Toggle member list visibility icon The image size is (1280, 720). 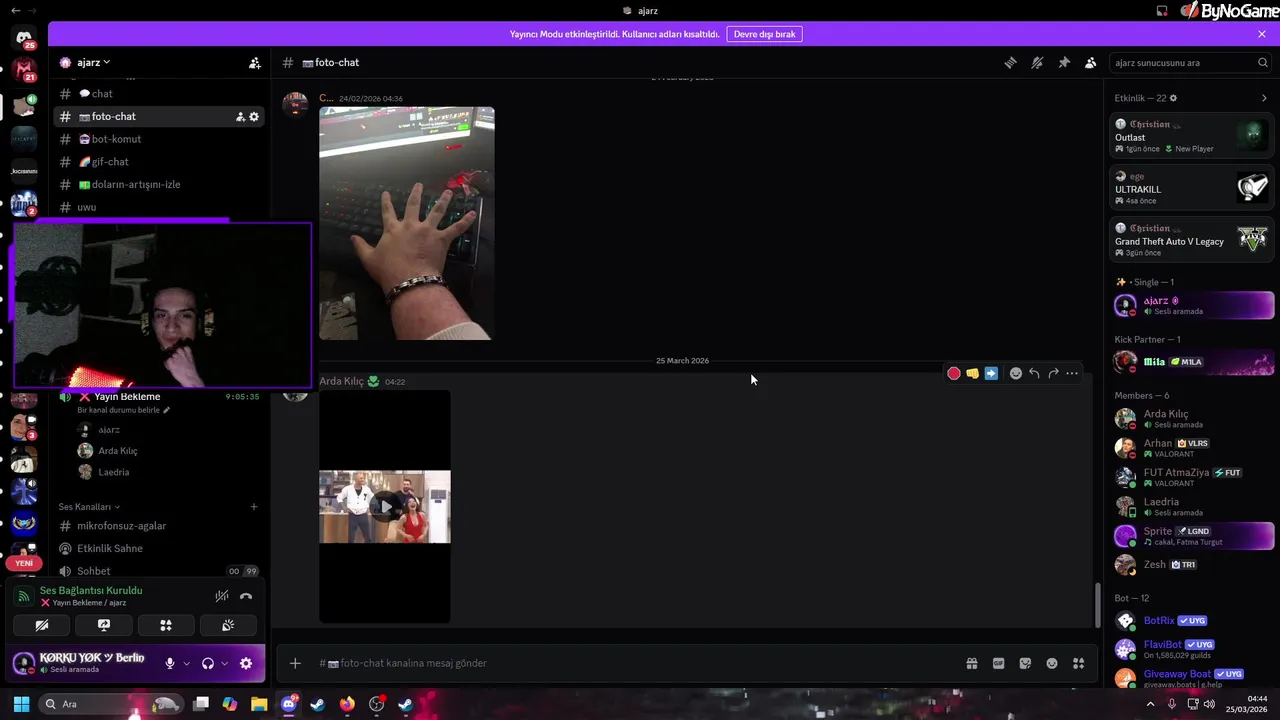(1091, 62)
